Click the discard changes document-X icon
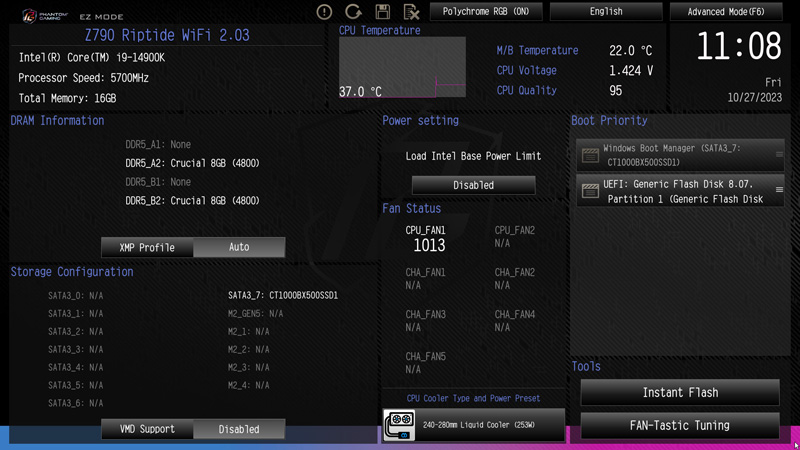Viewport: 800px width, 450px height. point(411,12)
